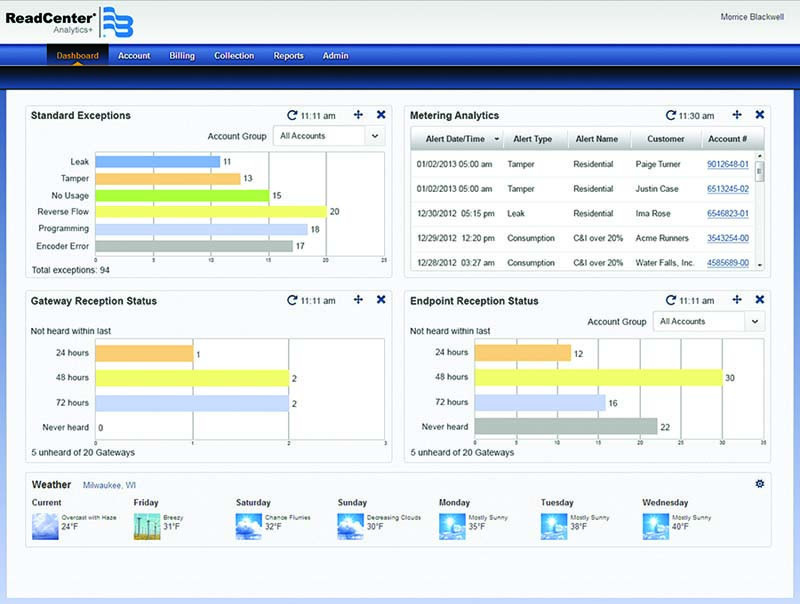Refresh the Standard Exceptions panel
This screenshot has width=800, height=604.
tap(292, 116)
